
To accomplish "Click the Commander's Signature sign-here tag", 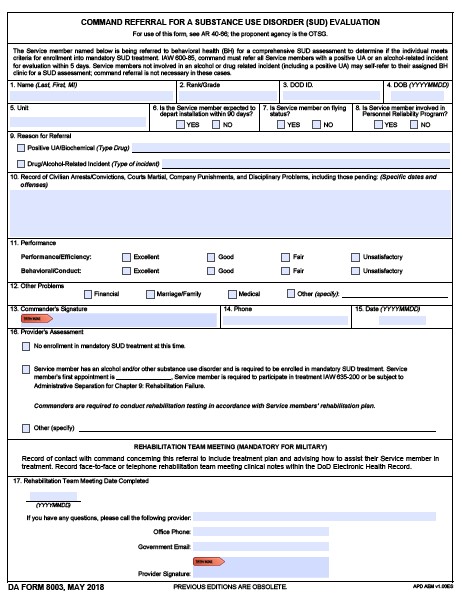I will click(37, 319).
